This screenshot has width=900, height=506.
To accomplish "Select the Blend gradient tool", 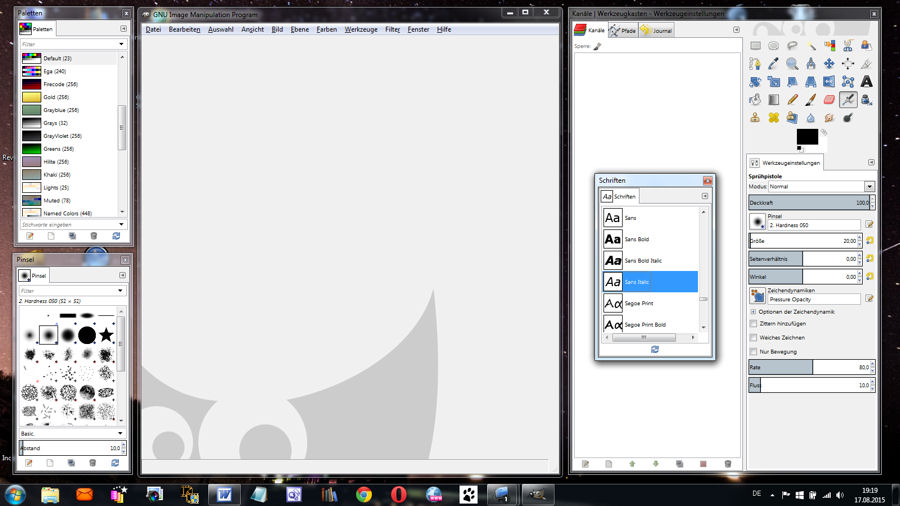I will tap(774, 100).
